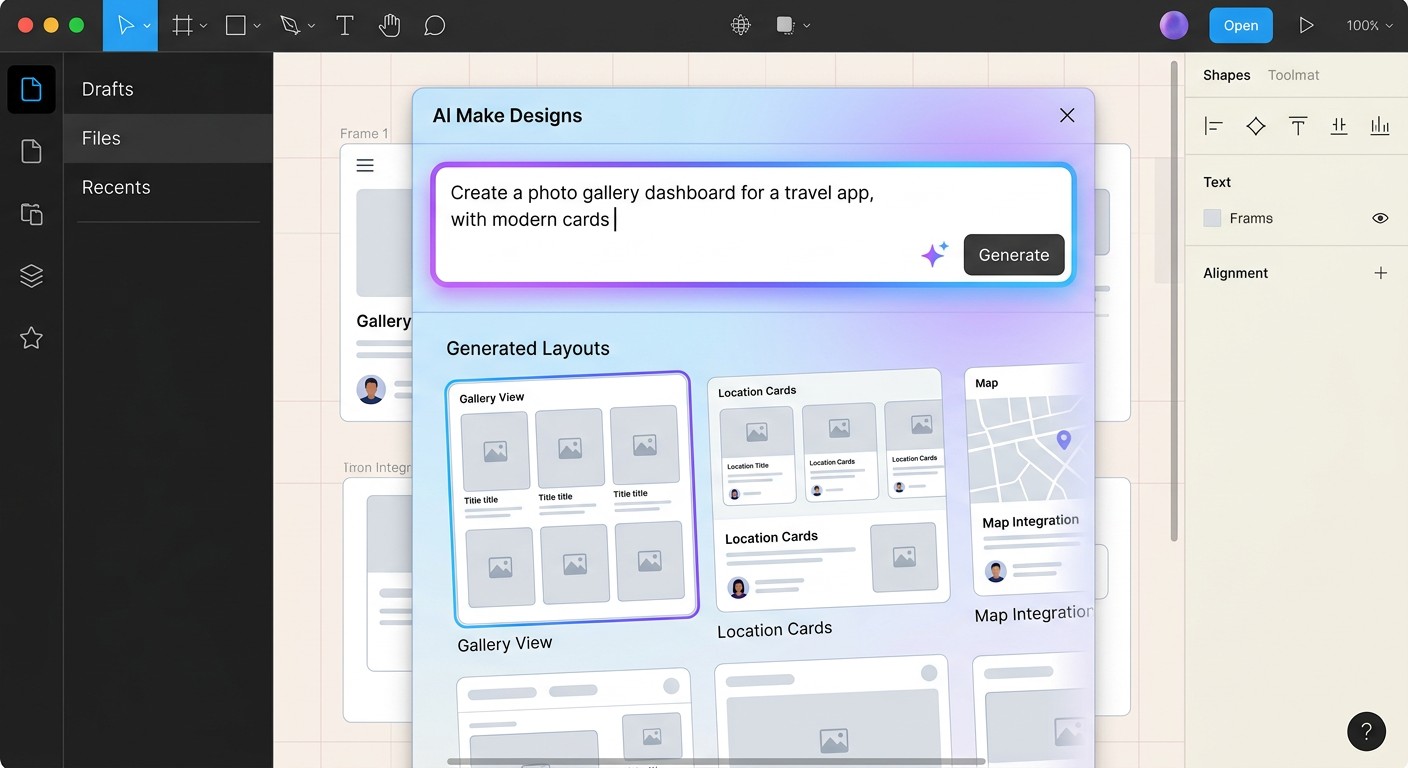Click into the AI prompt text field
1408x768 pixels.
point(753,225)
